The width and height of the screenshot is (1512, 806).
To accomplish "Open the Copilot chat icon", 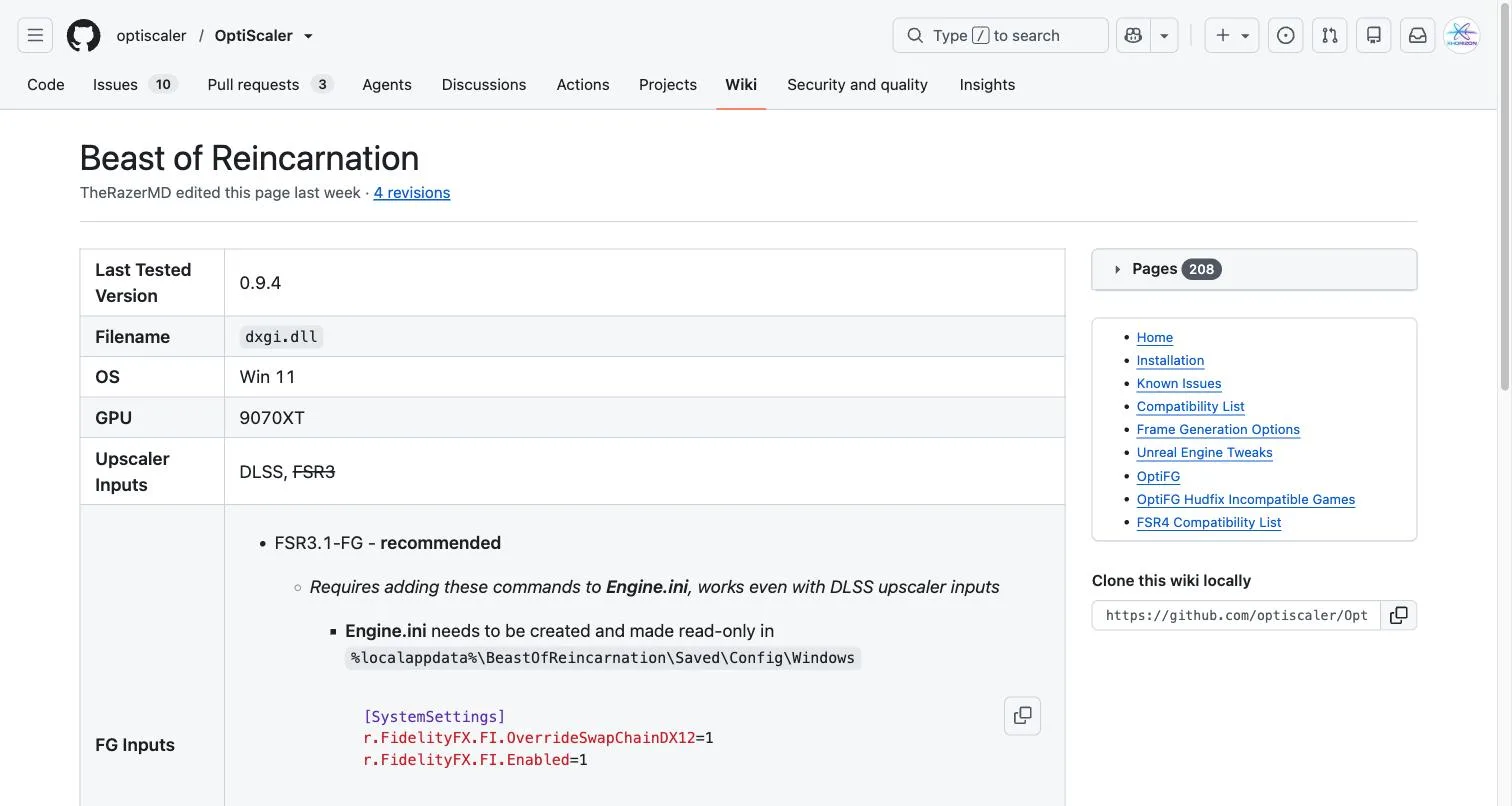I will [1133, 35].
